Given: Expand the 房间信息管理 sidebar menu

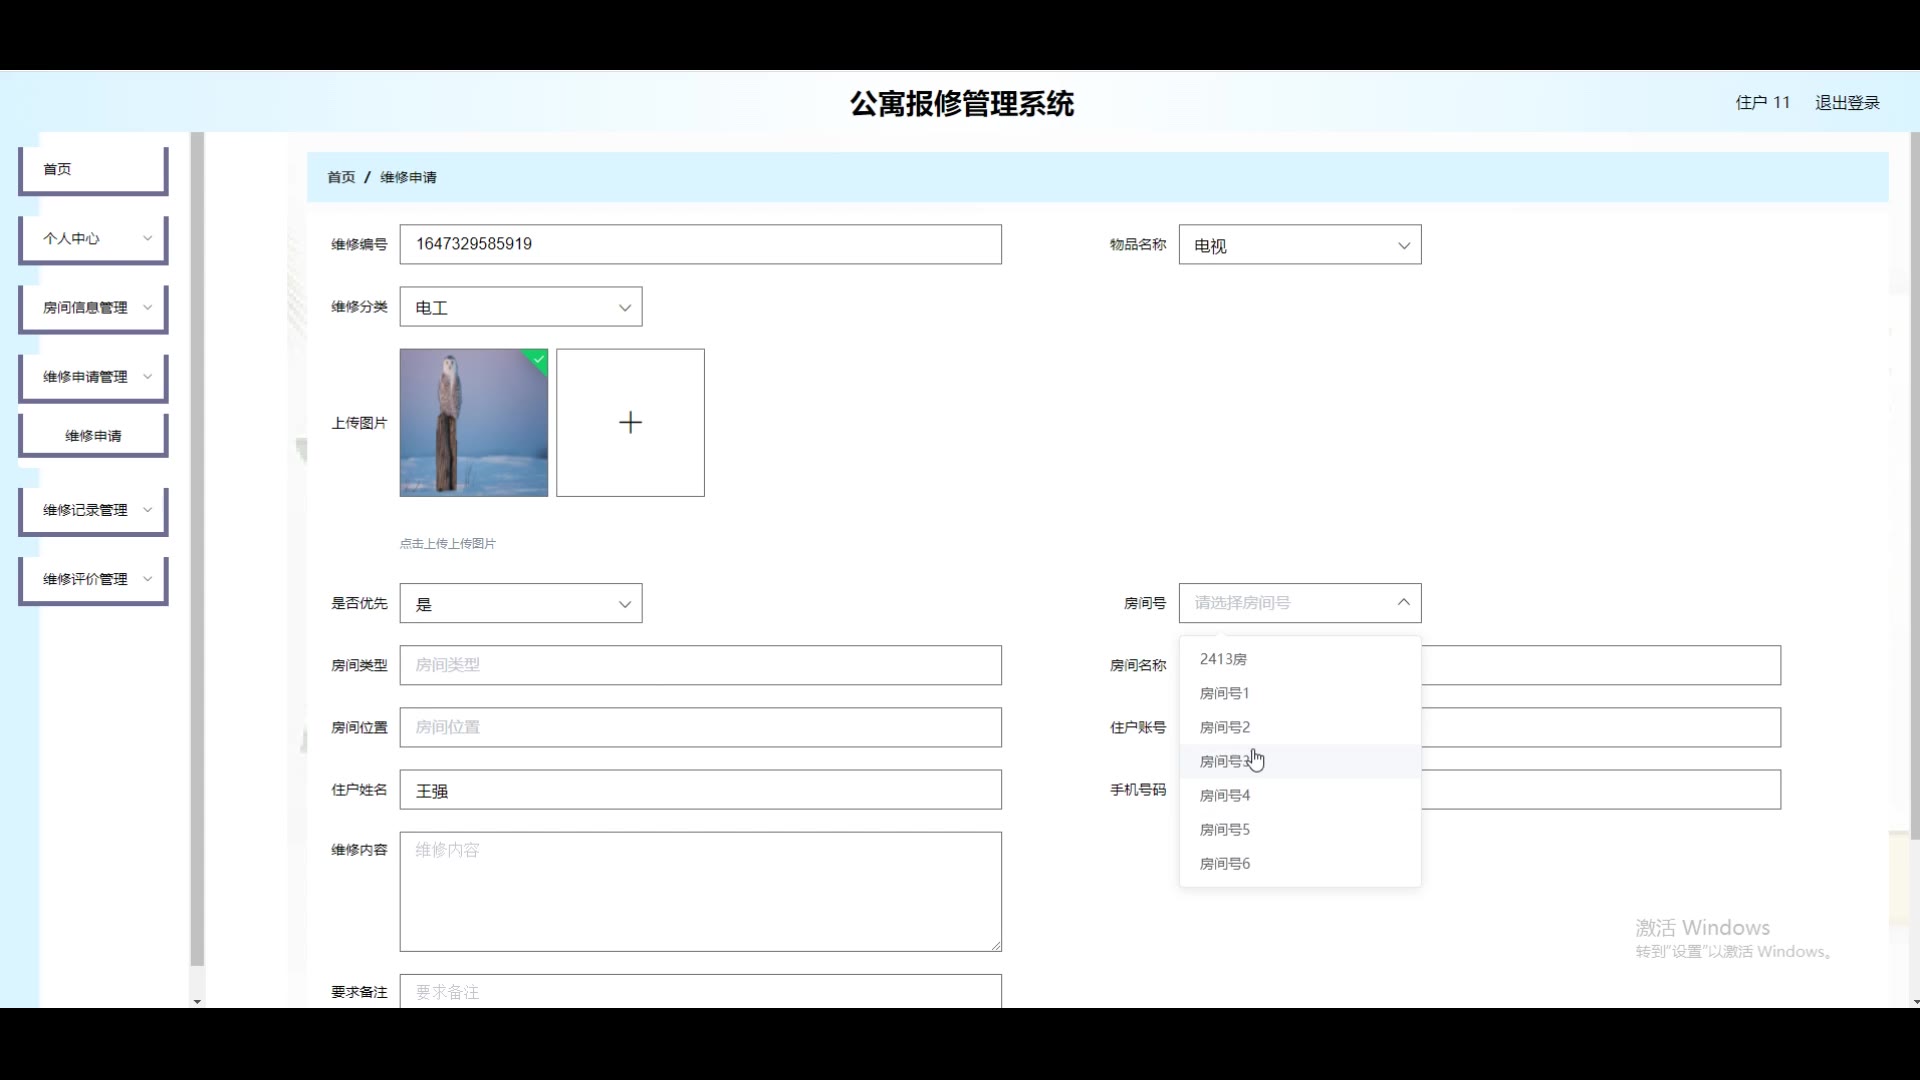Looking at the screenshot, I should [93, 308].
